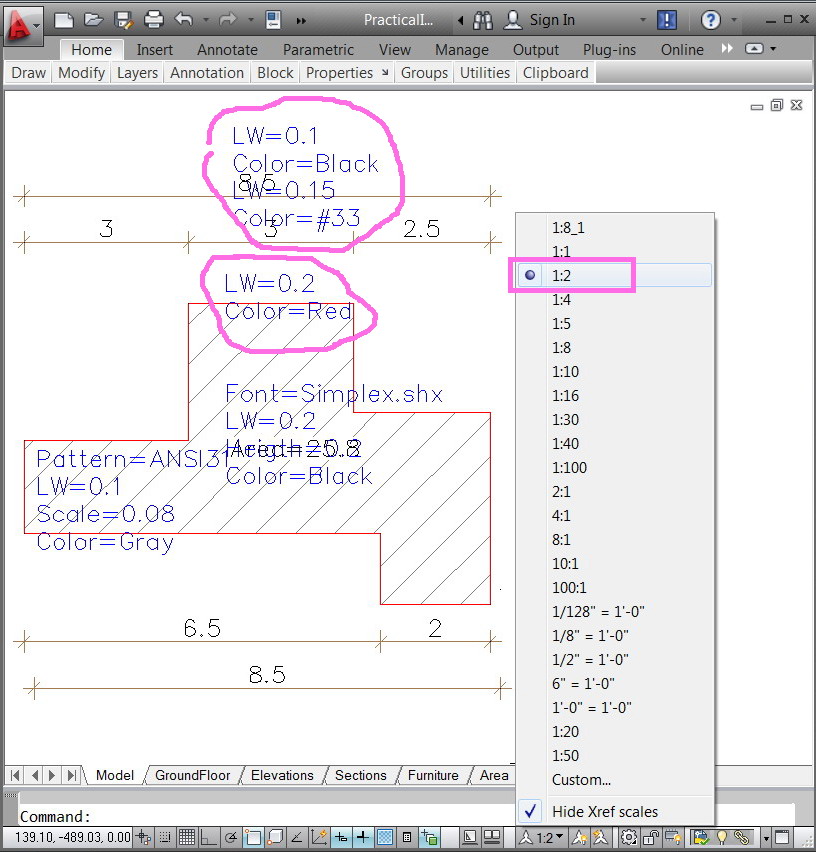The height and width of the screenshot is (852, 816).
Task: Click the Clean Screen status icon
Action: click(x=782, y=837)
